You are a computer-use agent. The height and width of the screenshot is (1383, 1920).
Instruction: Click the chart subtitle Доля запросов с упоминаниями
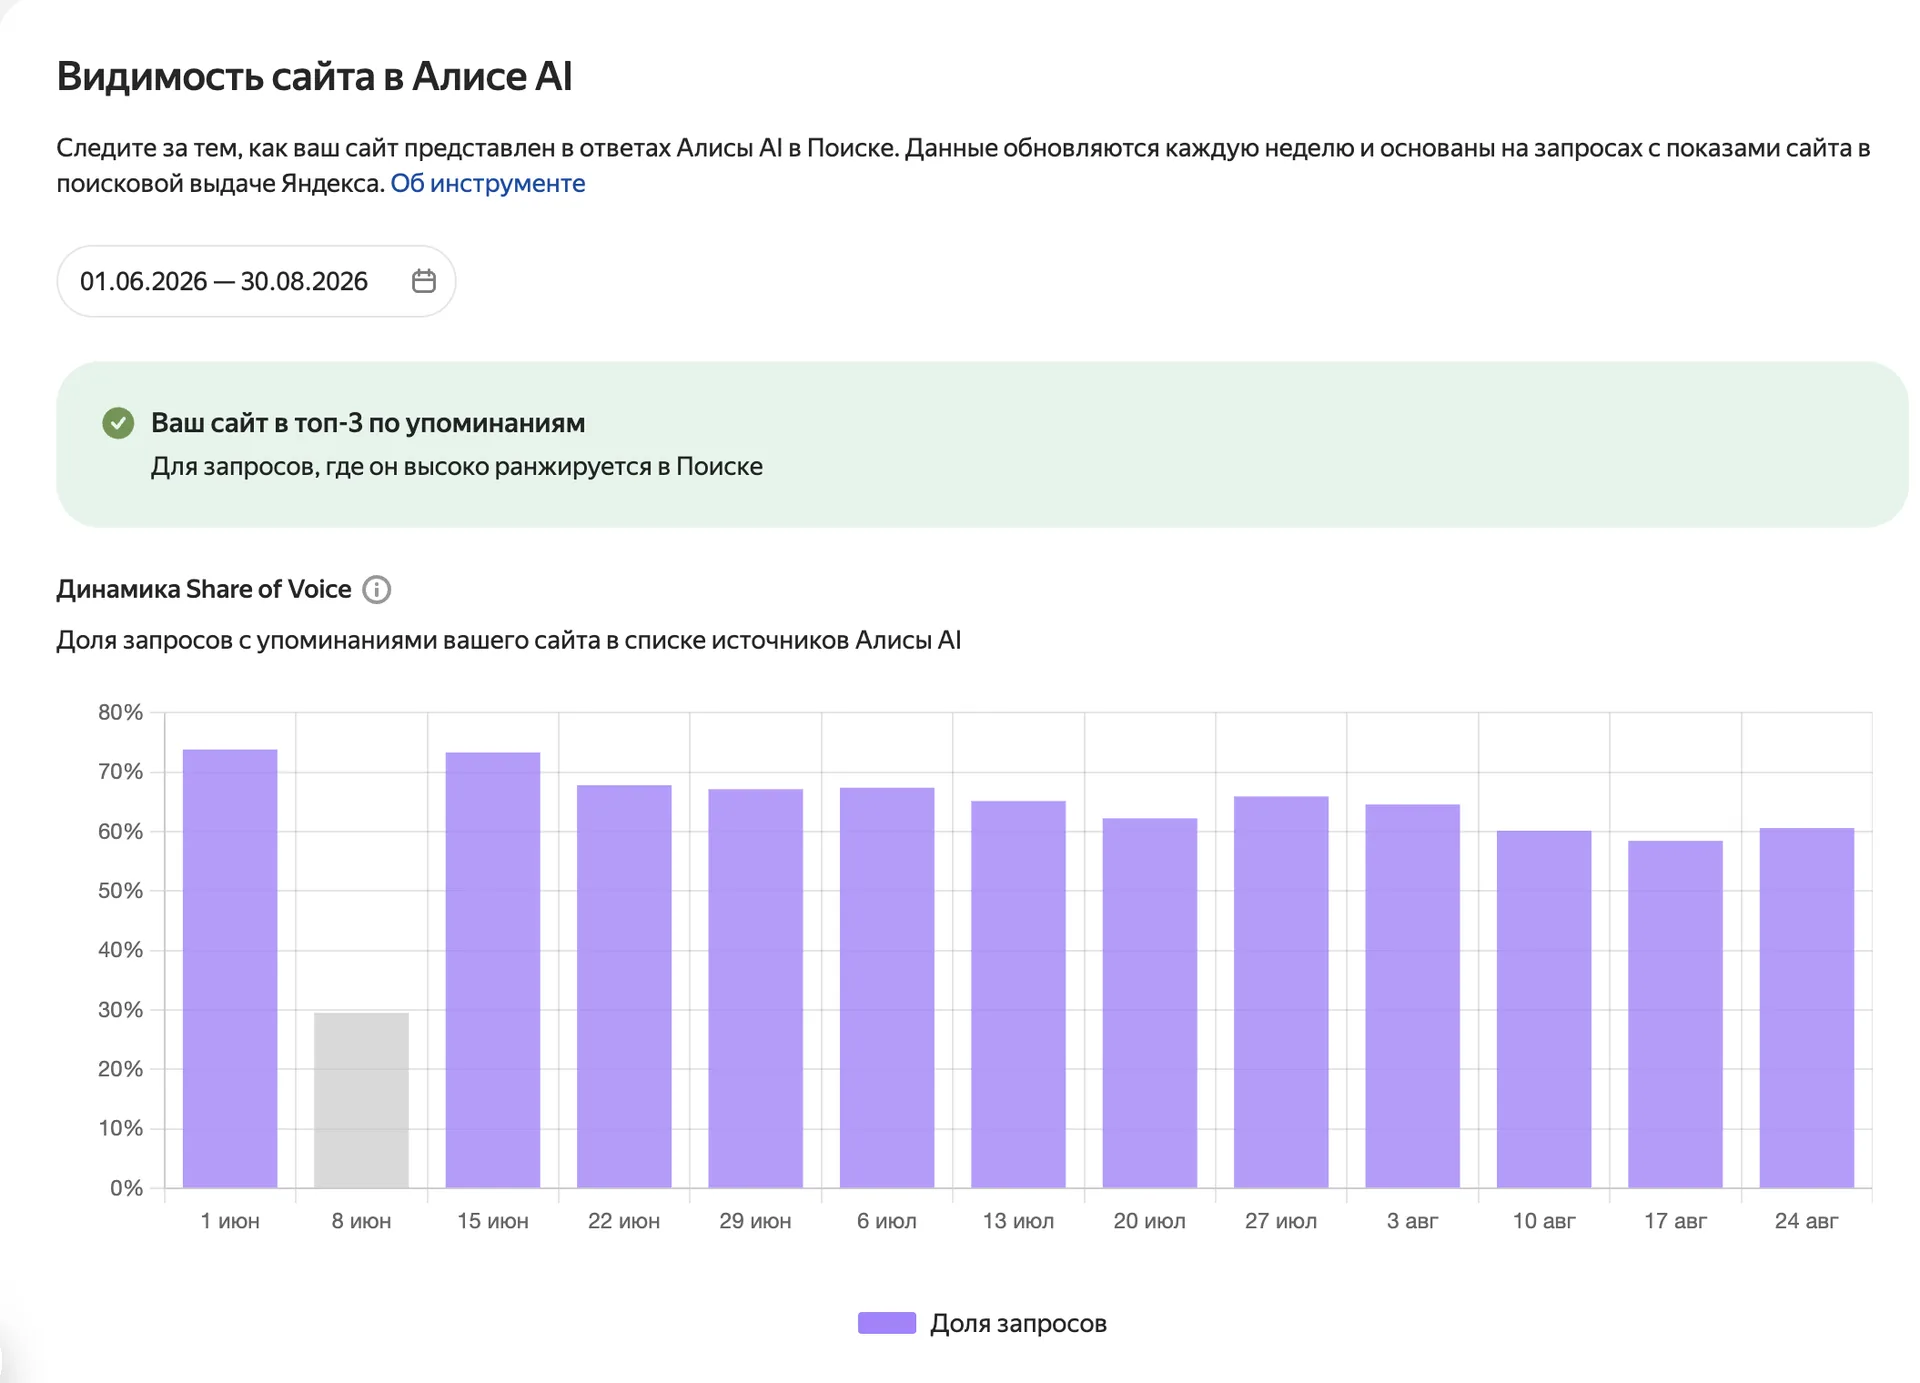coord(508,640)
